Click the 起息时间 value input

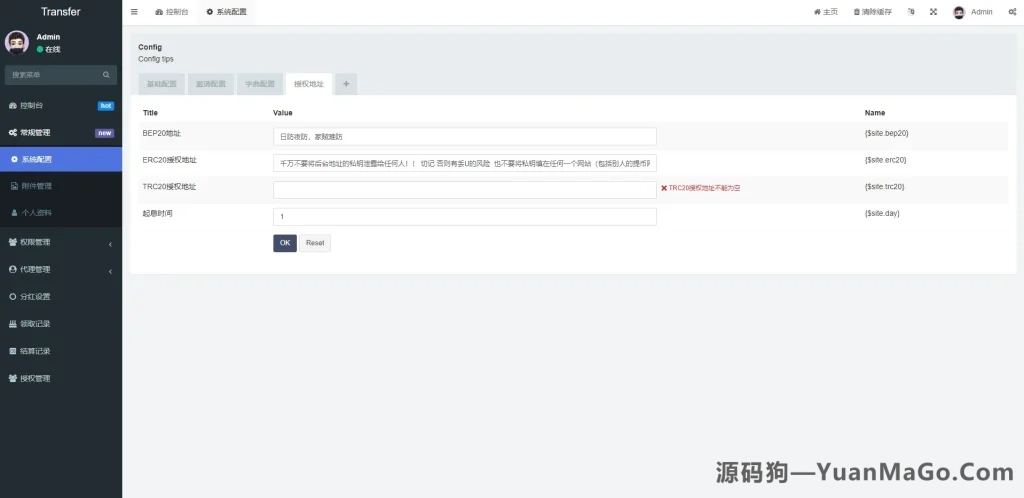[464, 217]
